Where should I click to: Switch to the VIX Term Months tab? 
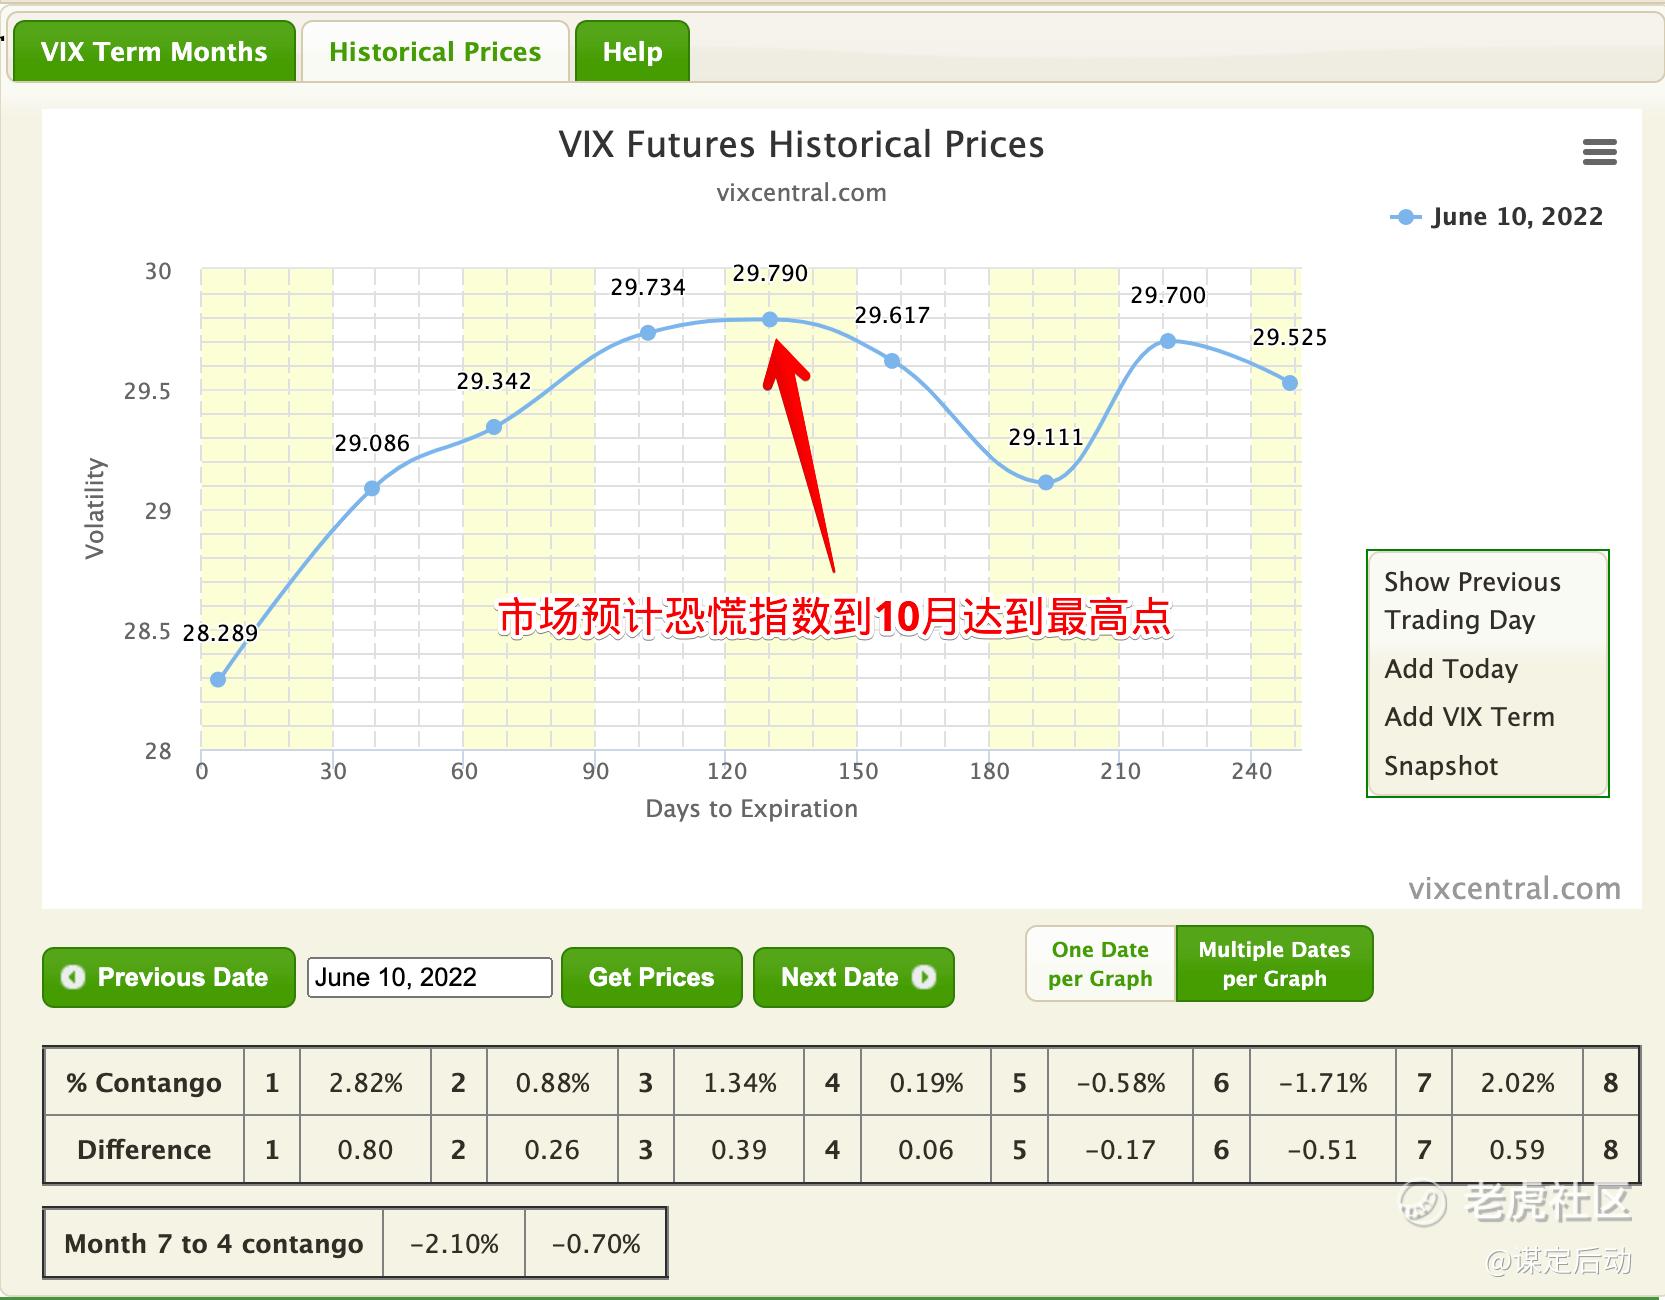point(153,51)
